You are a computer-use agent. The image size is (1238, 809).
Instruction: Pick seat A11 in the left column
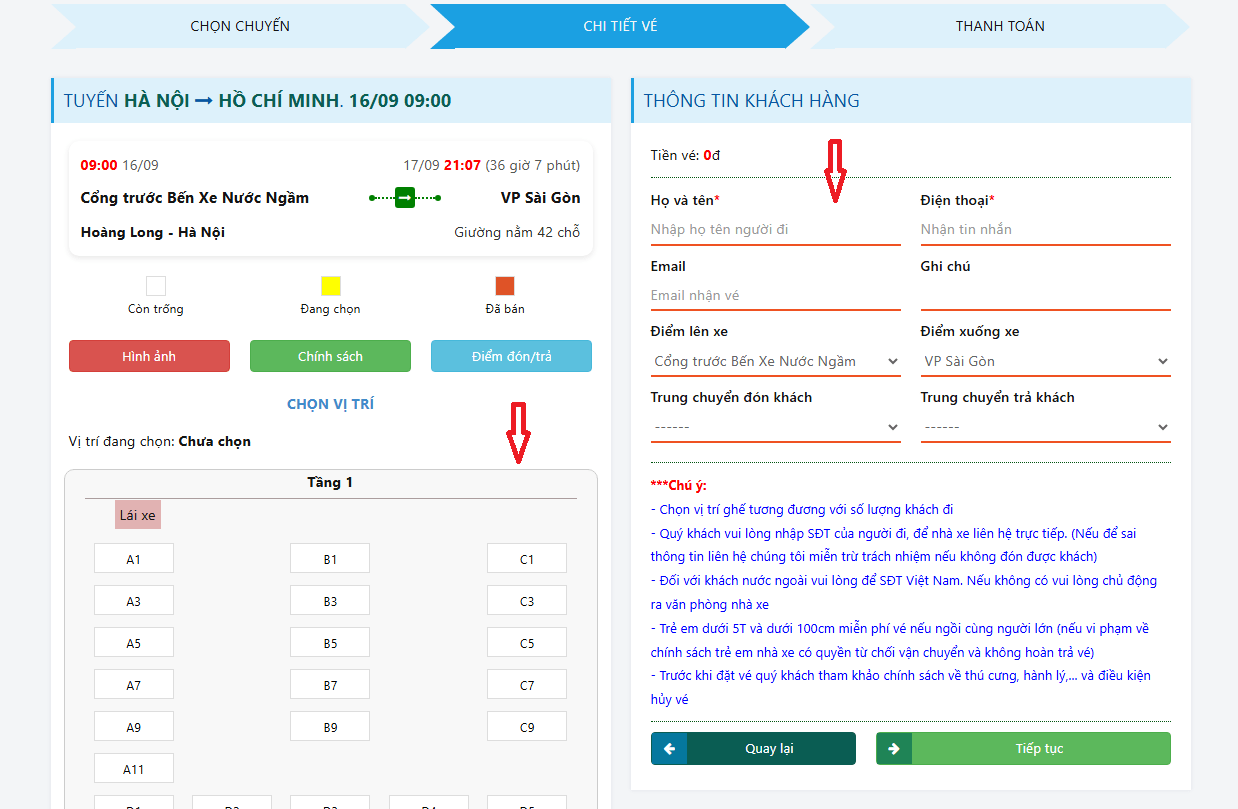(134, 769)
